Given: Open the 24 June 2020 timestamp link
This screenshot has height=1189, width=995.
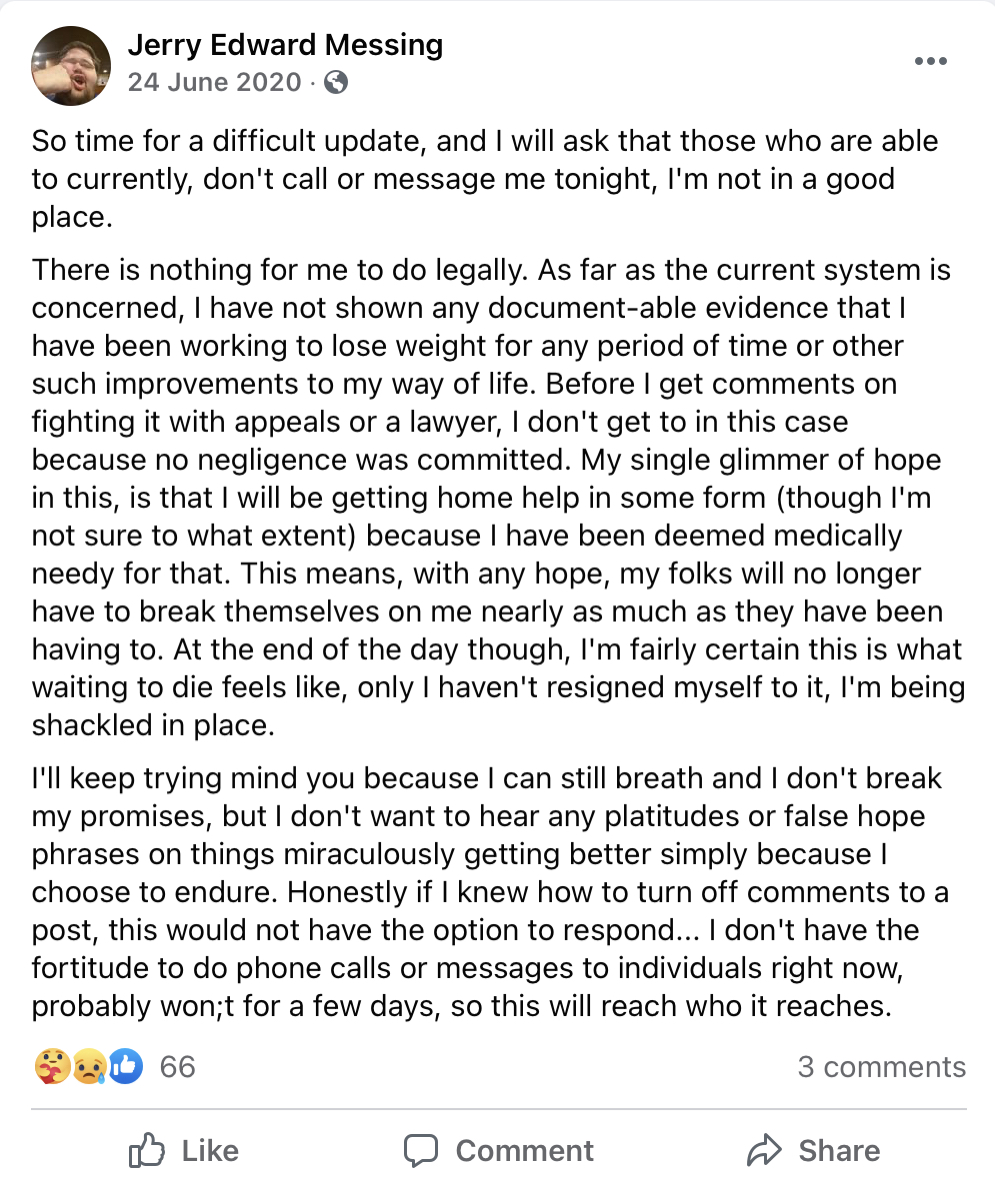Looking at the screenshot, I should click(x=215, y=82).
